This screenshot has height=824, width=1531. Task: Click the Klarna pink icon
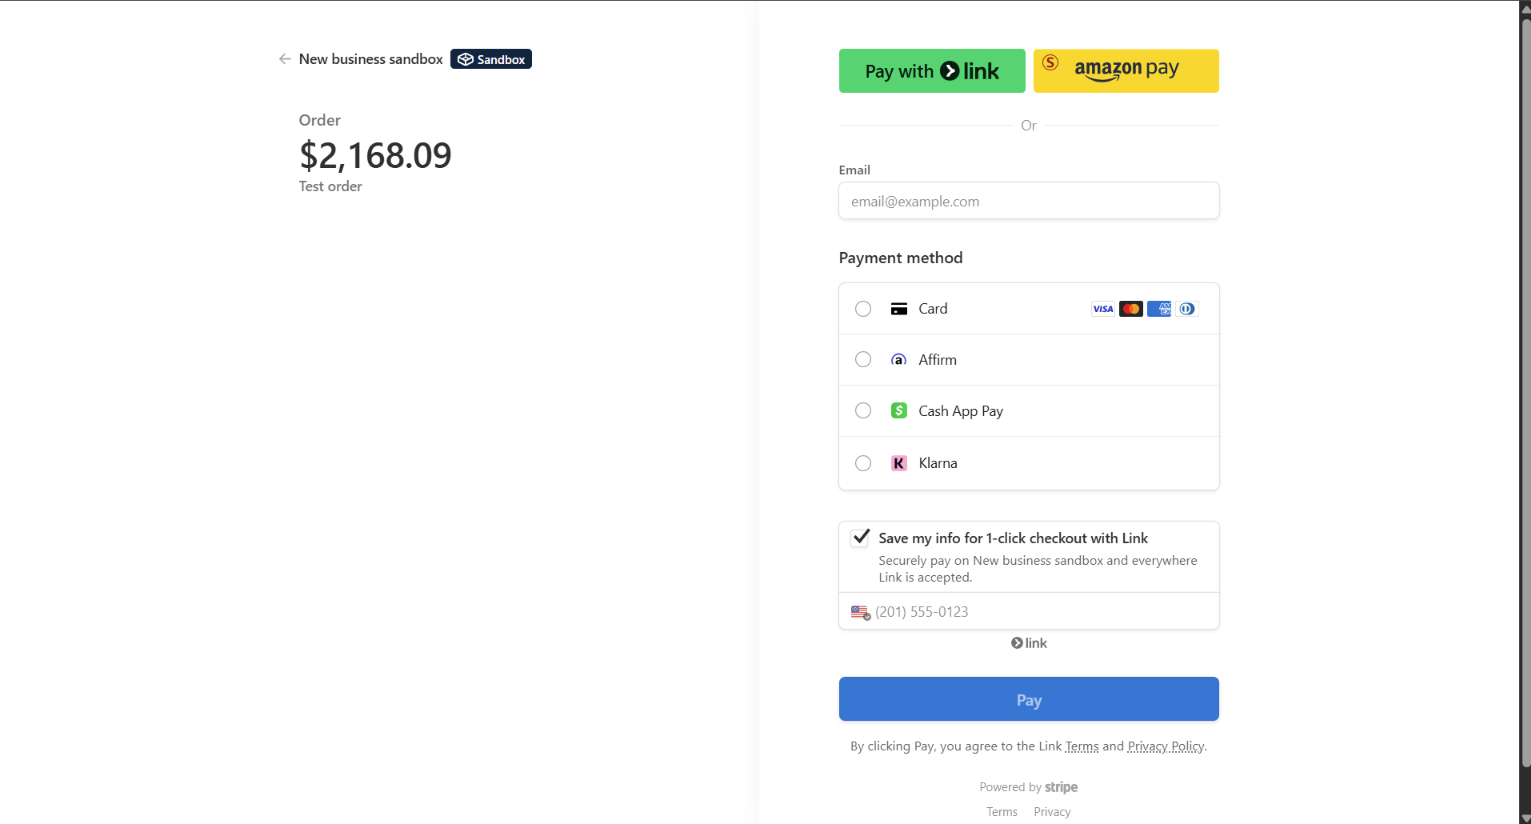[898, 462]
